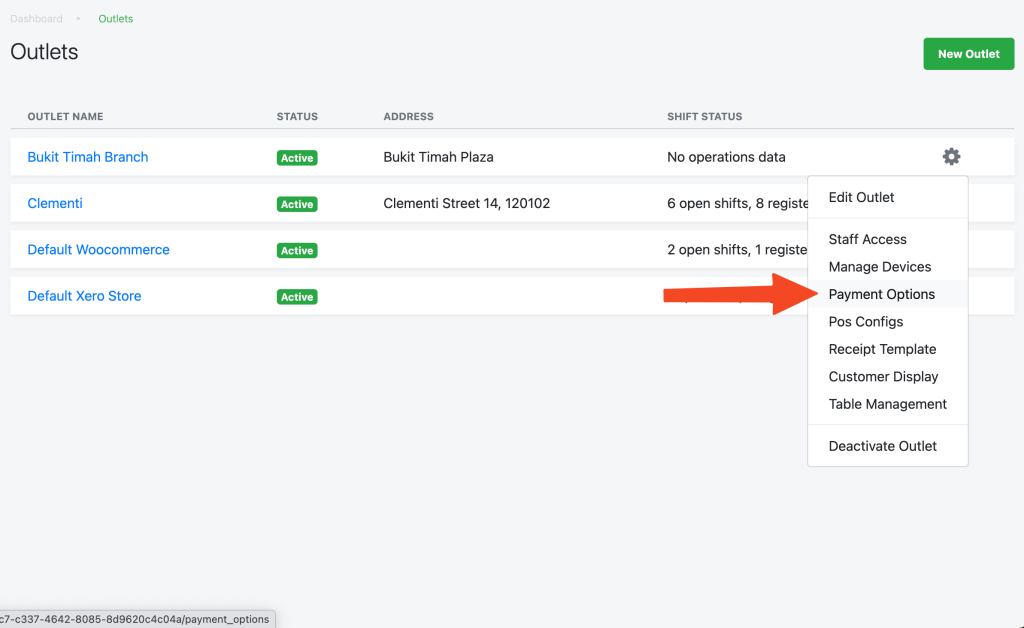The height and width of the screenshot is (628, 1024).
Task: Select Edit Outlet from the dropdown menu
Action: tap(861, 197)
